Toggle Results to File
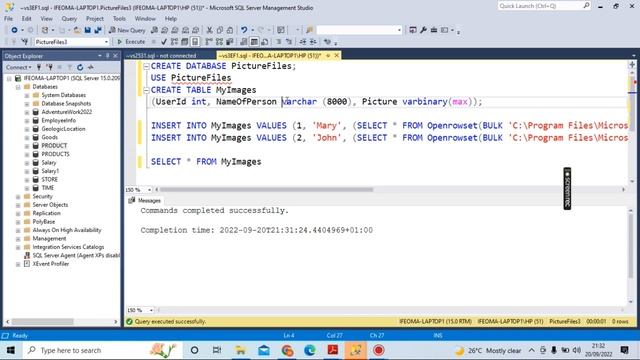The image size is (640, 360). coord(264,42)
